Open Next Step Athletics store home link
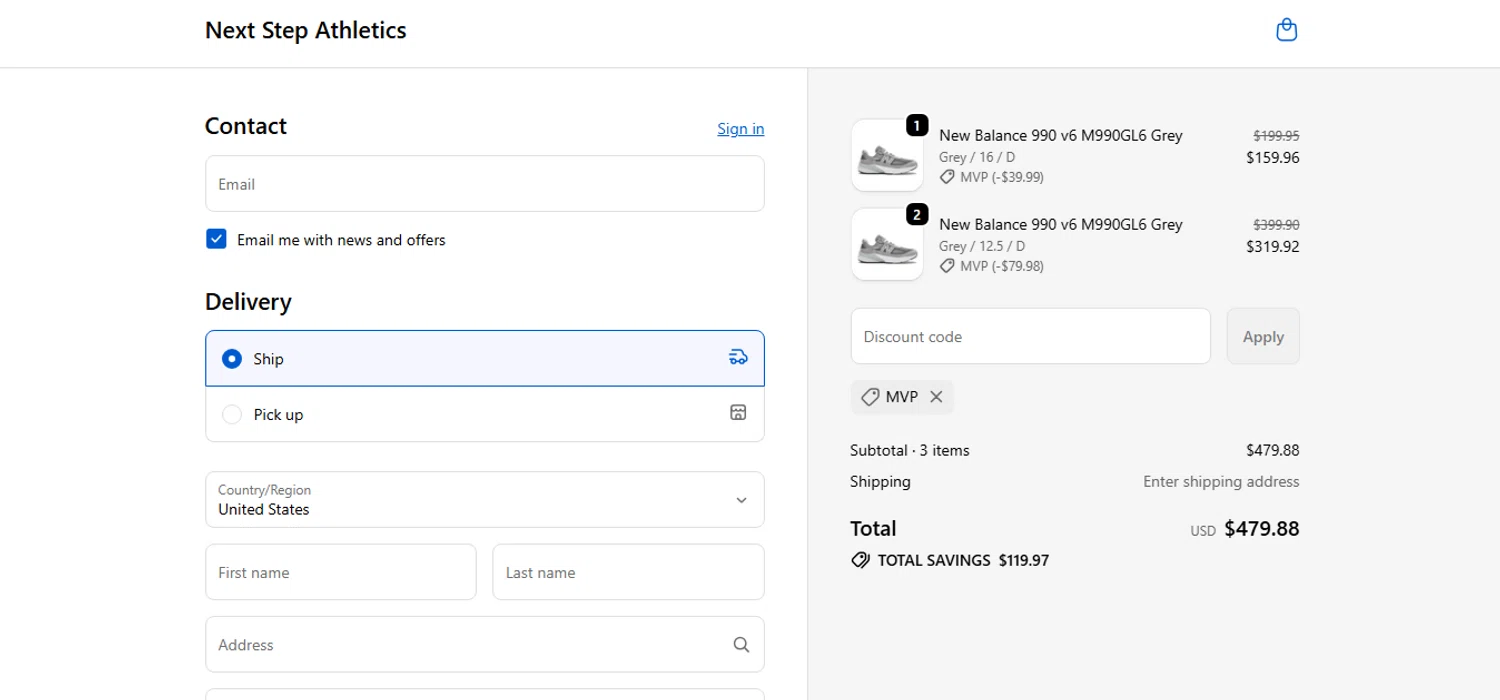1500x700 pixels. [306, 30]
